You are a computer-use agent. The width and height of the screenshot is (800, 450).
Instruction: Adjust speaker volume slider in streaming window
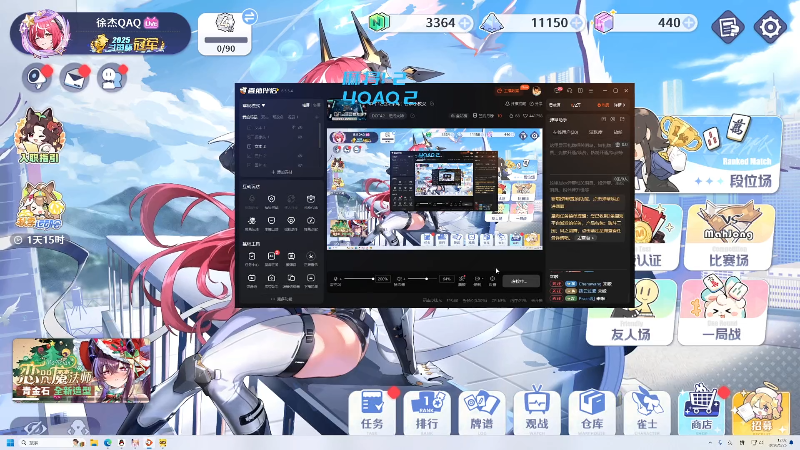[x=423, y=279]
